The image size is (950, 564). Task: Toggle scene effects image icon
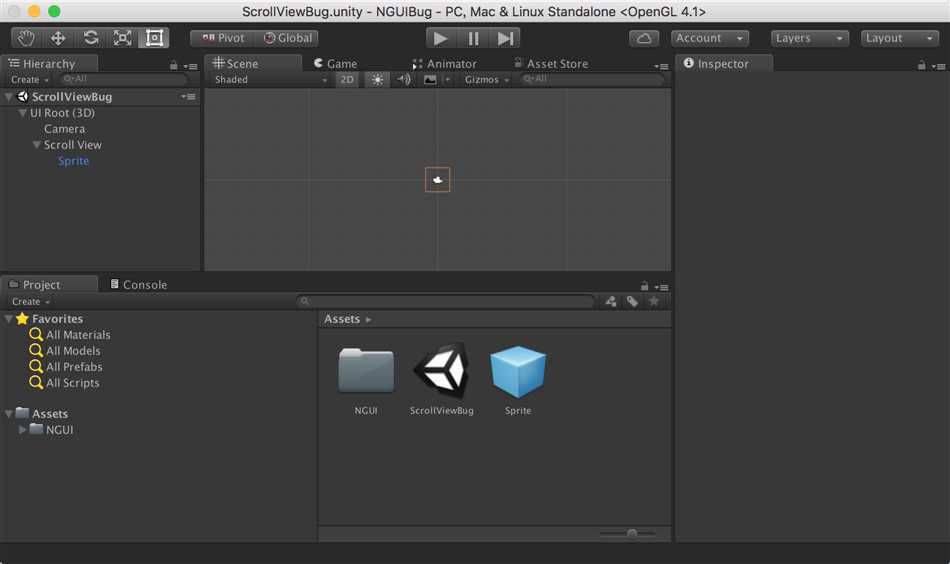click(430, 79)
